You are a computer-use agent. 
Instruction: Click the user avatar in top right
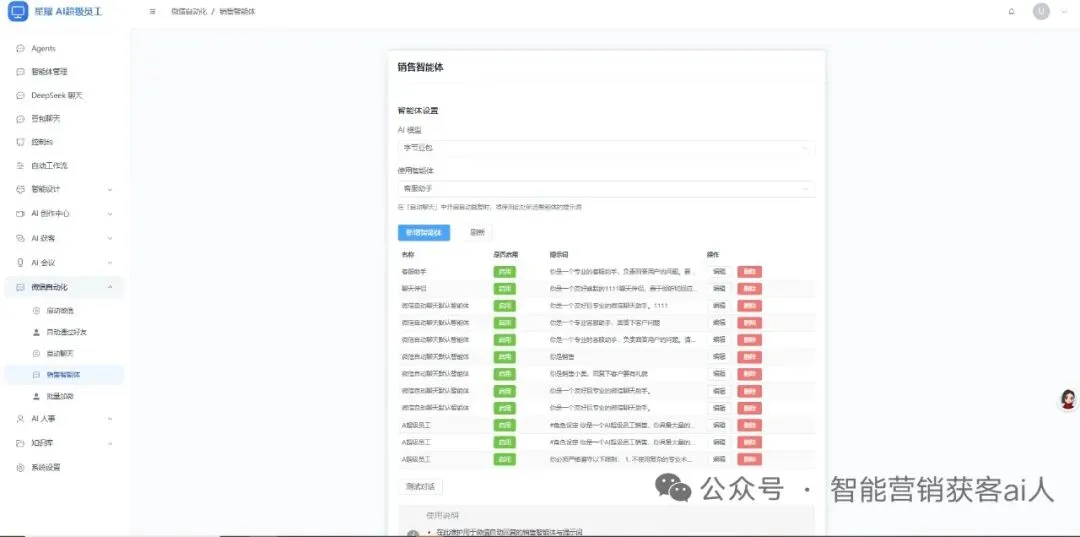click(x=1041, y=11)
